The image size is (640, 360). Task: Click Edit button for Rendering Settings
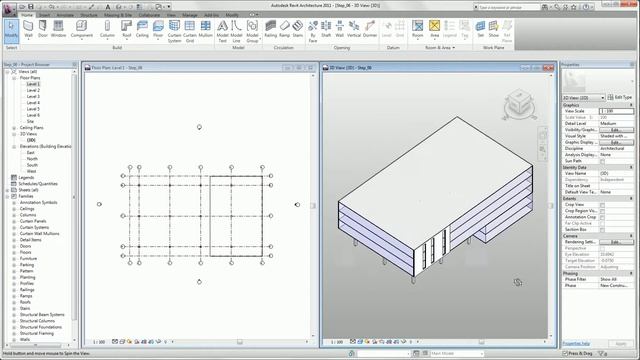click(616, 242)
